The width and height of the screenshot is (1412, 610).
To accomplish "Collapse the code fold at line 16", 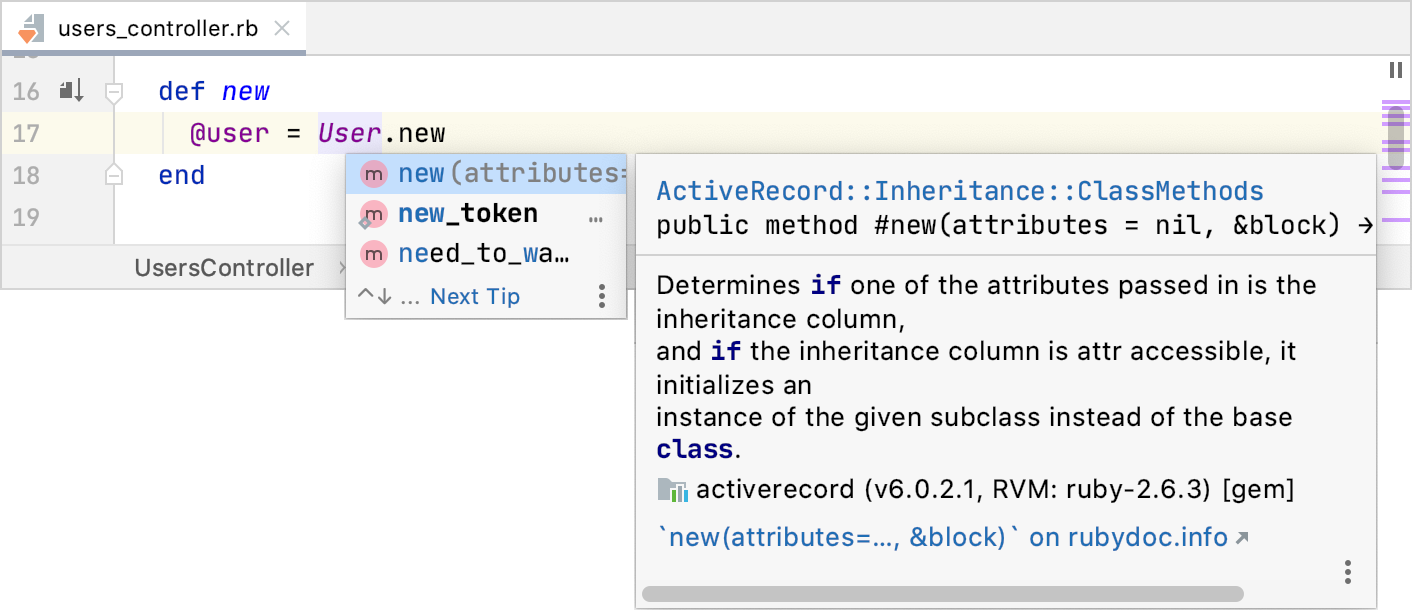I will coord(113,92).
